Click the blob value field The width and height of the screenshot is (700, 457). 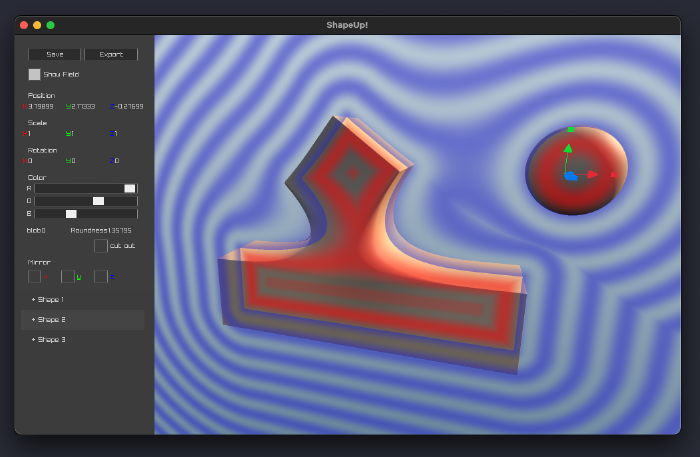[36, 231]
